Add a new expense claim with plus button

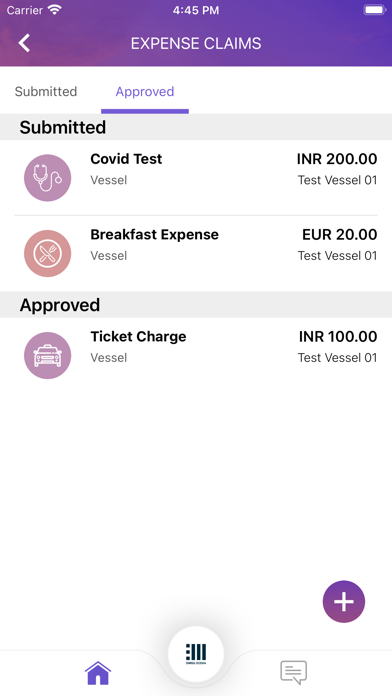click(344, 601)
